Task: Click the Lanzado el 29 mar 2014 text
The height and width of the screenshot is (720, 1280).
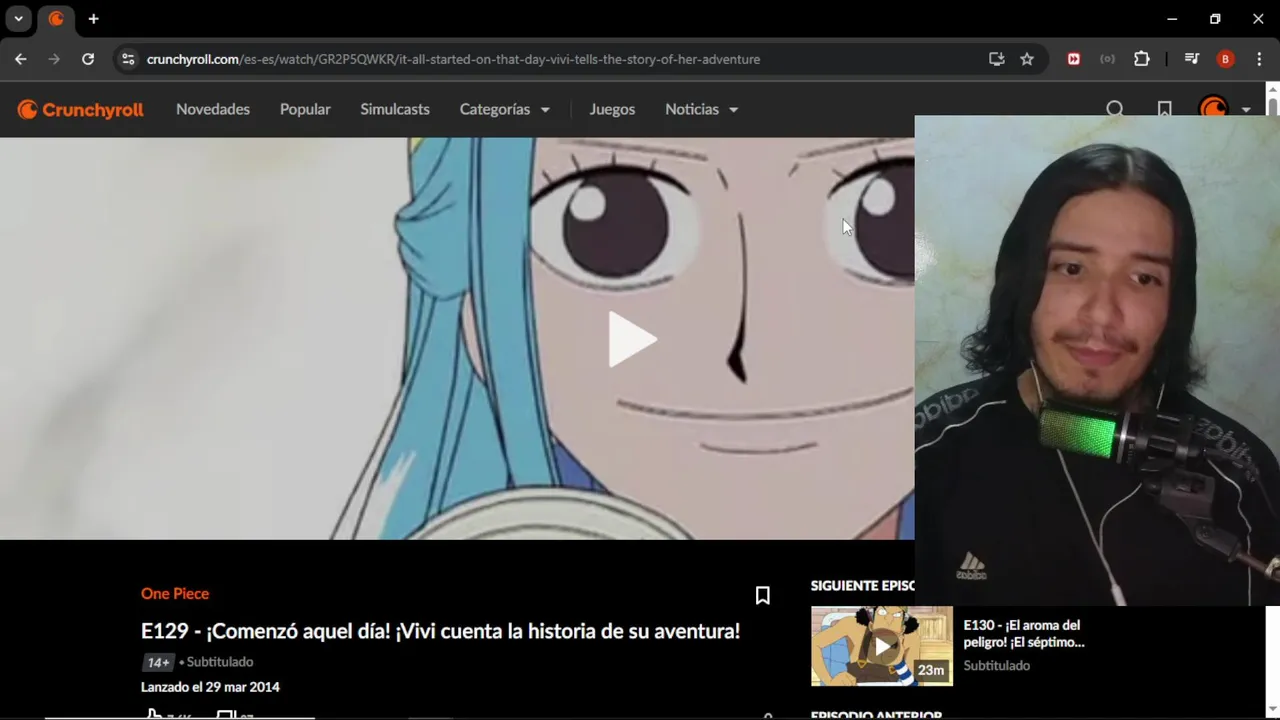Action: click(x=210, y=687)
